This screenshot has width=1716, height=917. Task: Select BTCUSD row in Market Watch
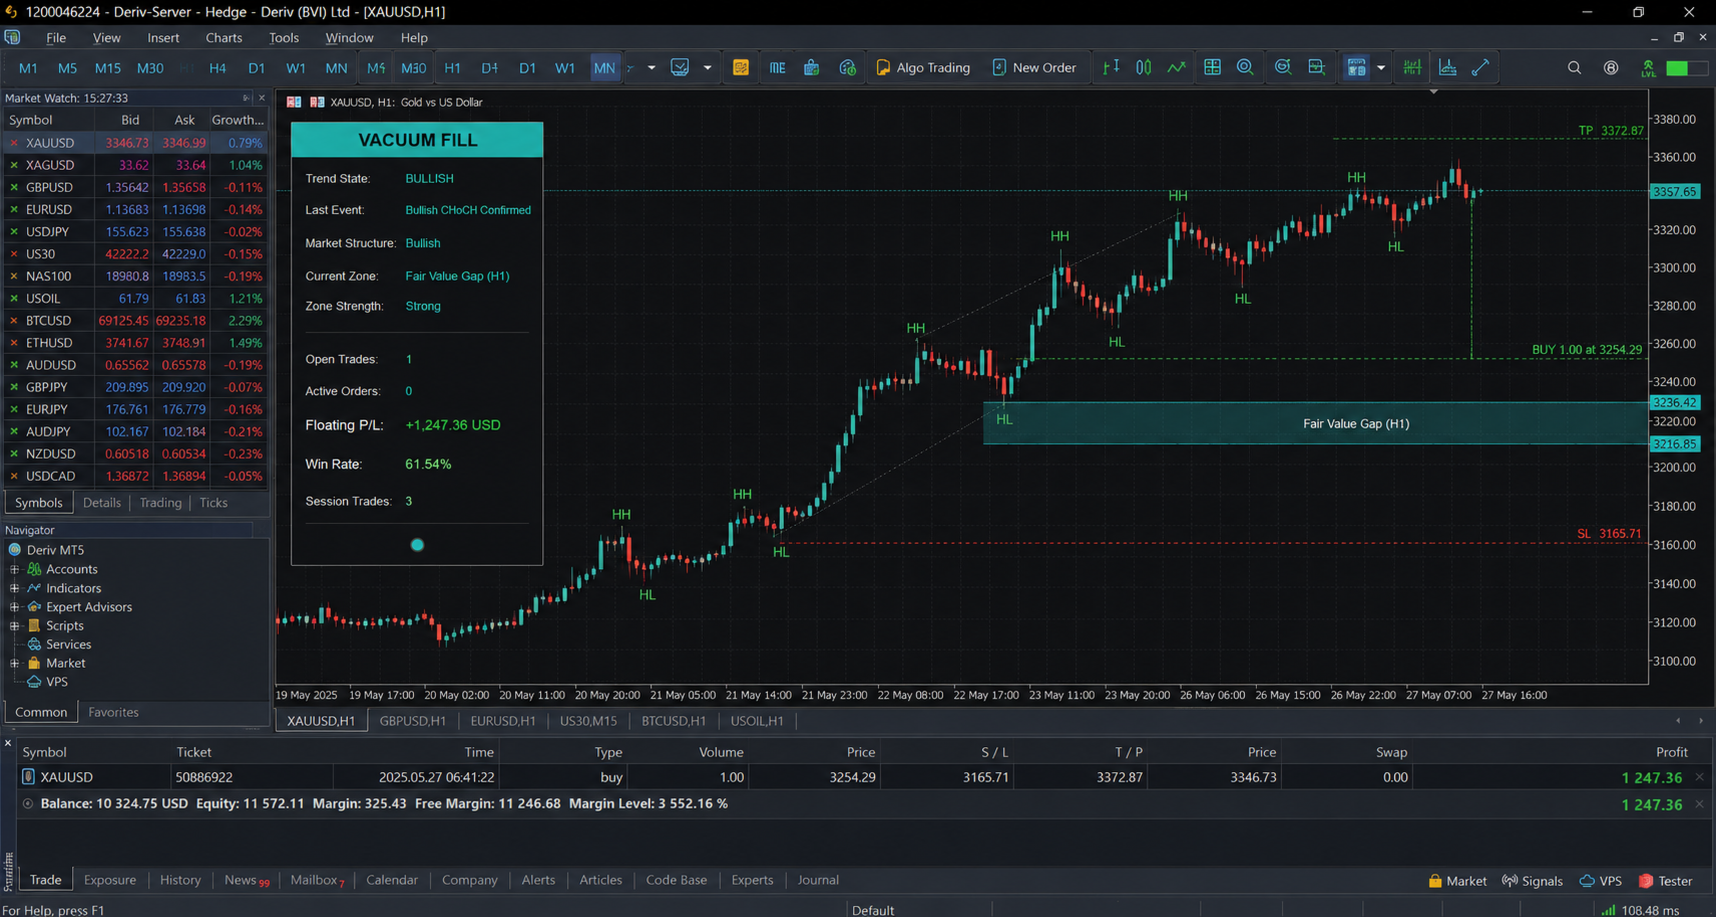[x=135, y=320]
